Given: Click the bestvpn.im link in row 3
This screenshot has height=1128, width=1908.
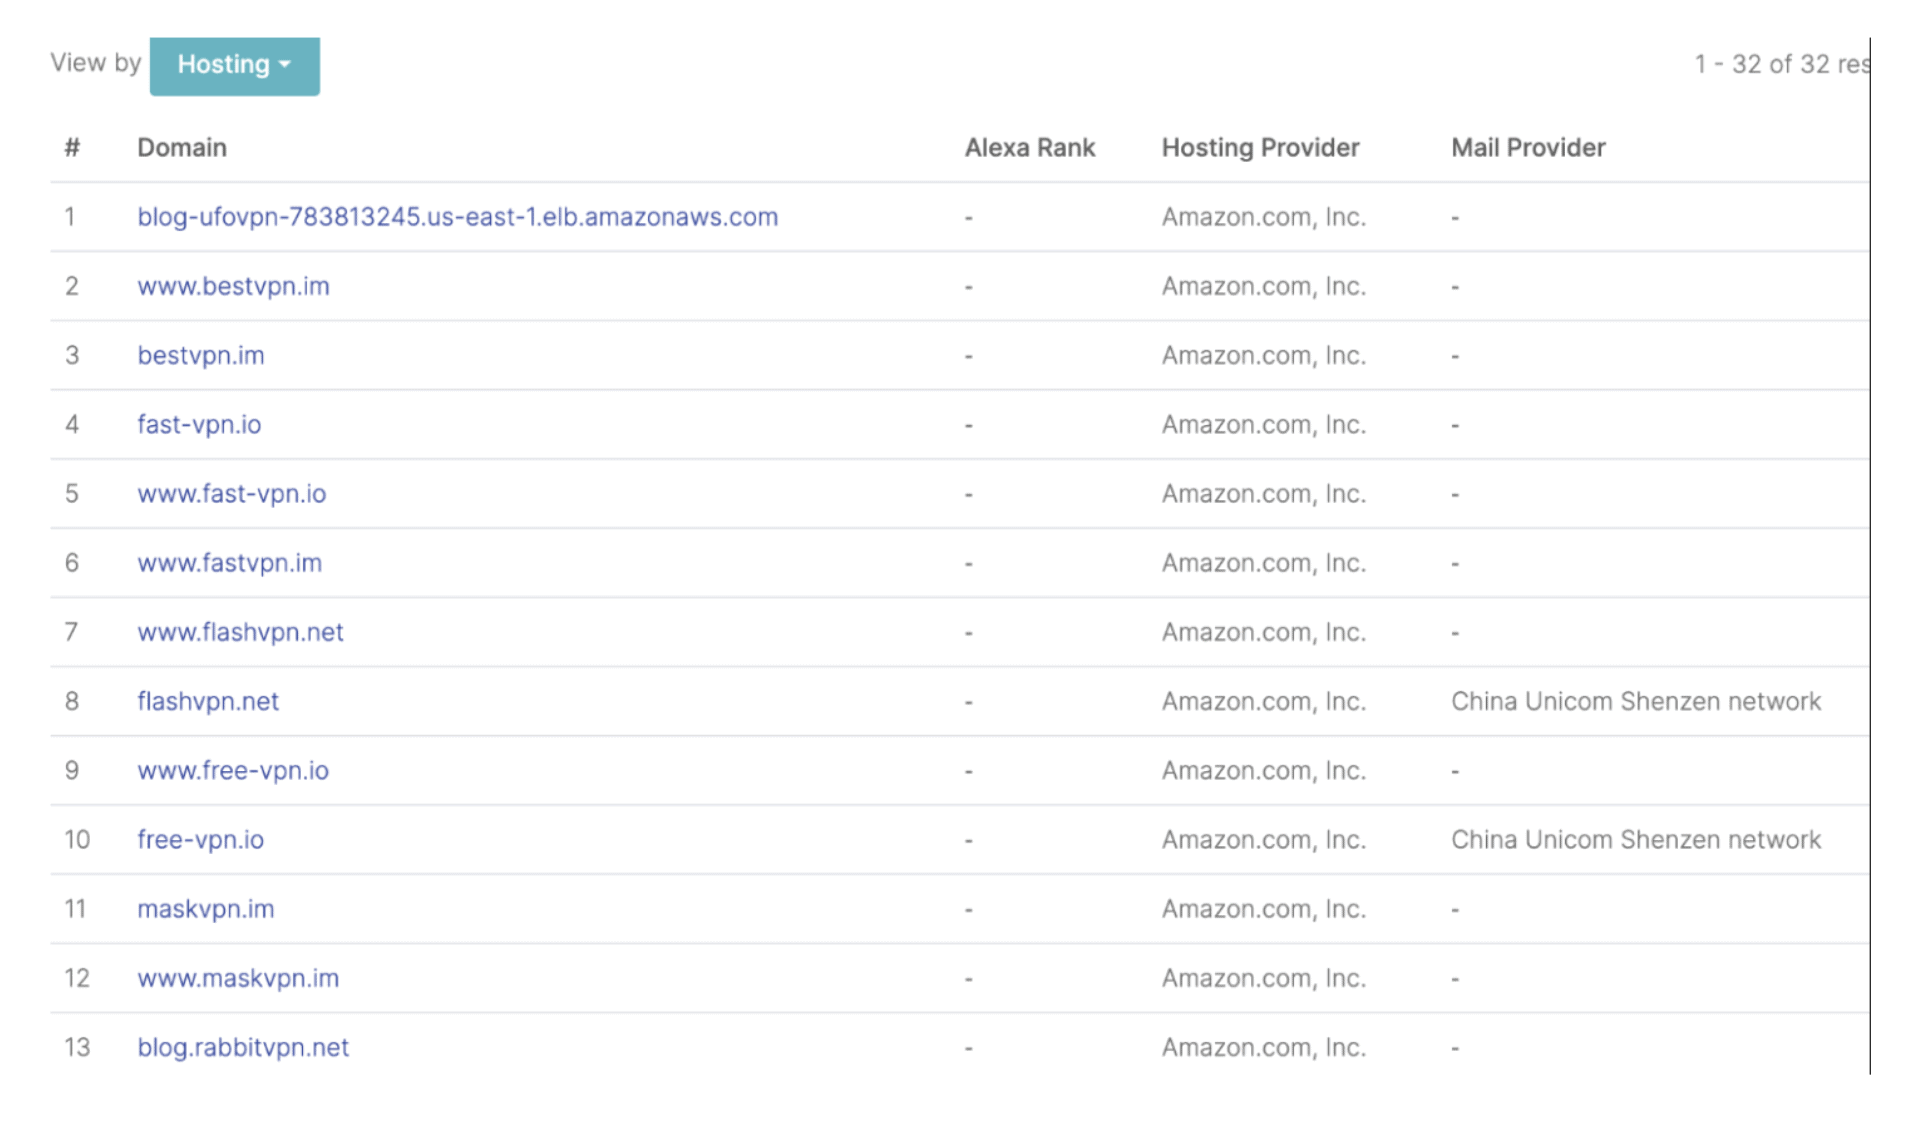Looking at the screenshot, I should [201, 355].
